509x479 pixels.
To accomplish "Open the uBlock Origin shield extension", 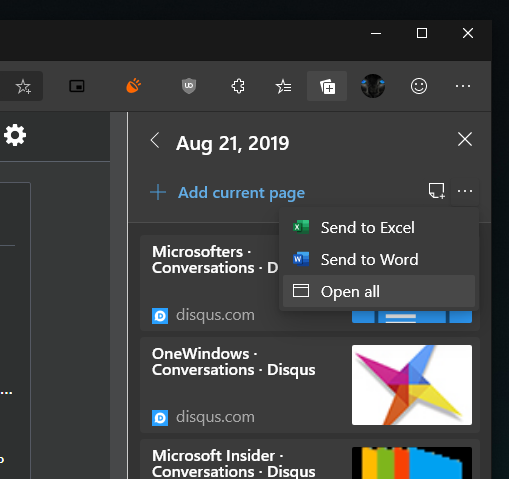I will (x=189, y=86).
